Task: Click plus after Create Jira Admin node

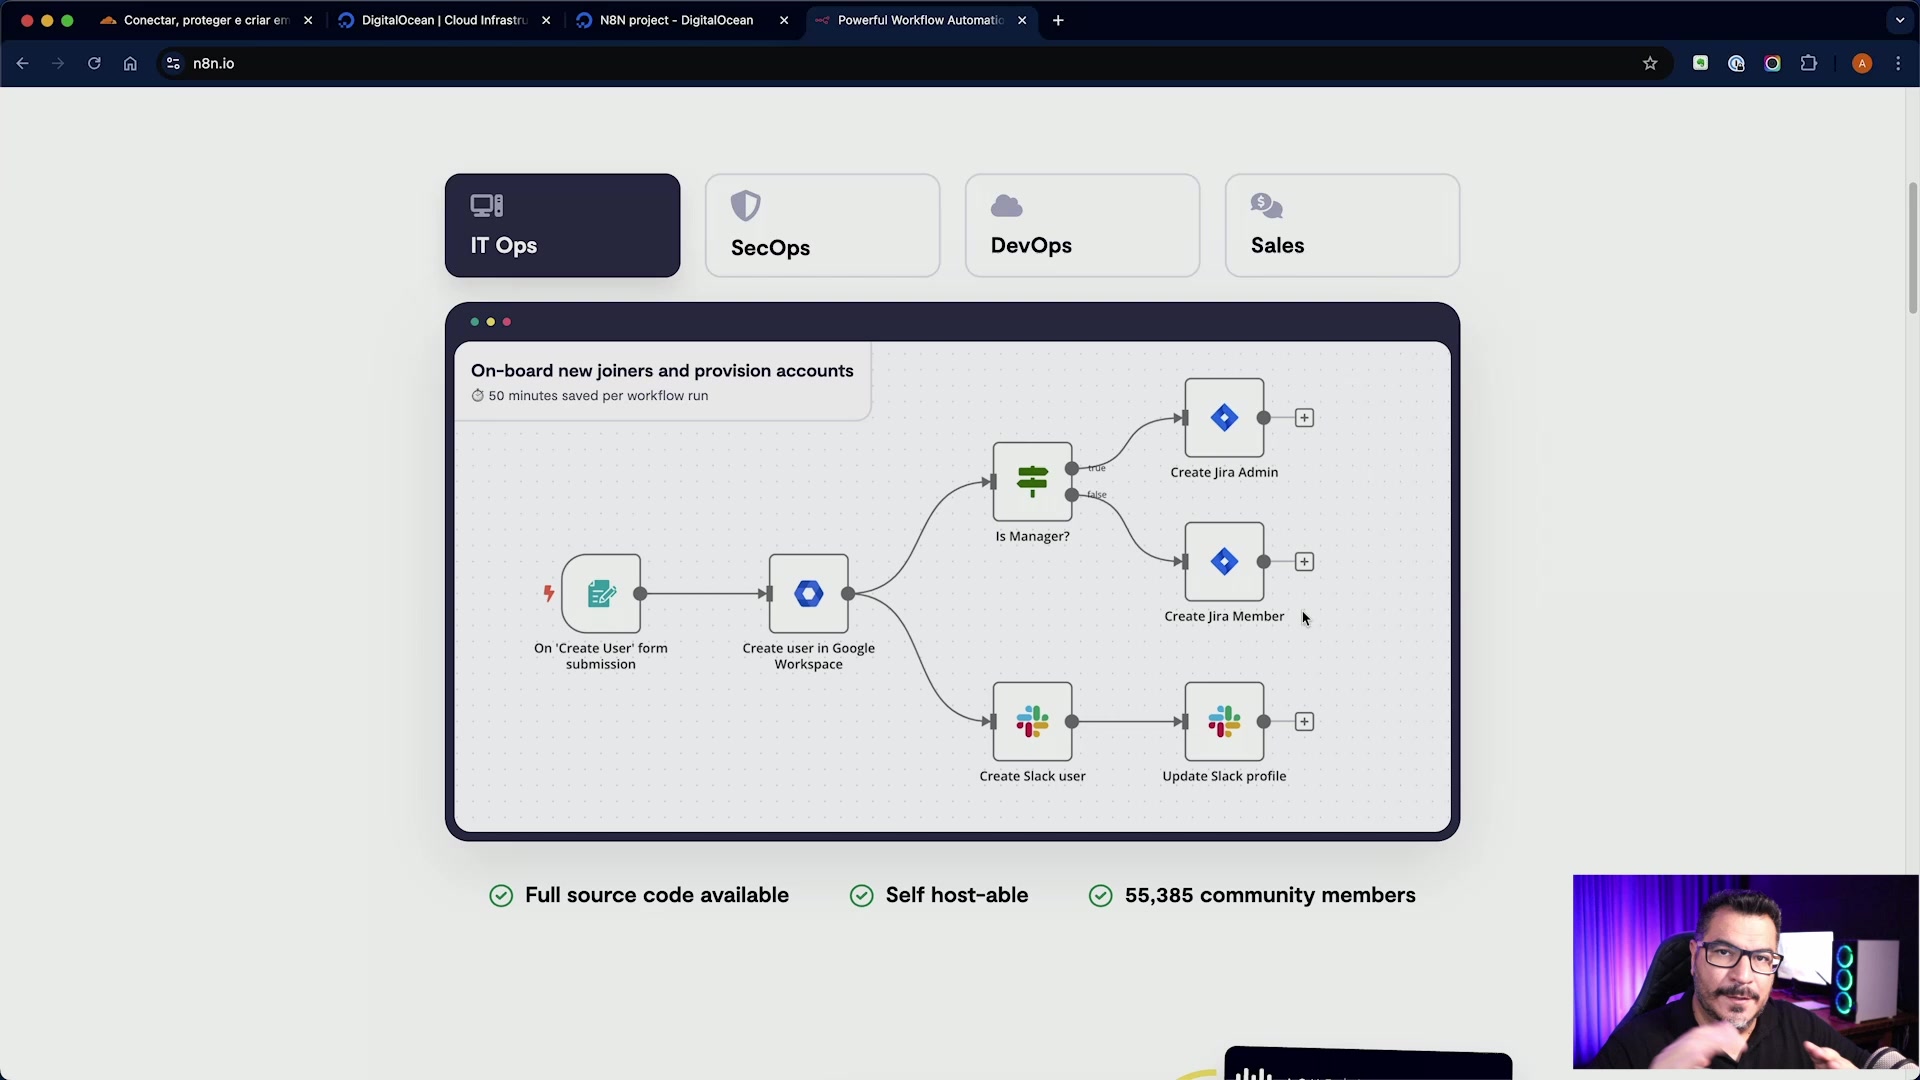Action: pos(1304,418)
